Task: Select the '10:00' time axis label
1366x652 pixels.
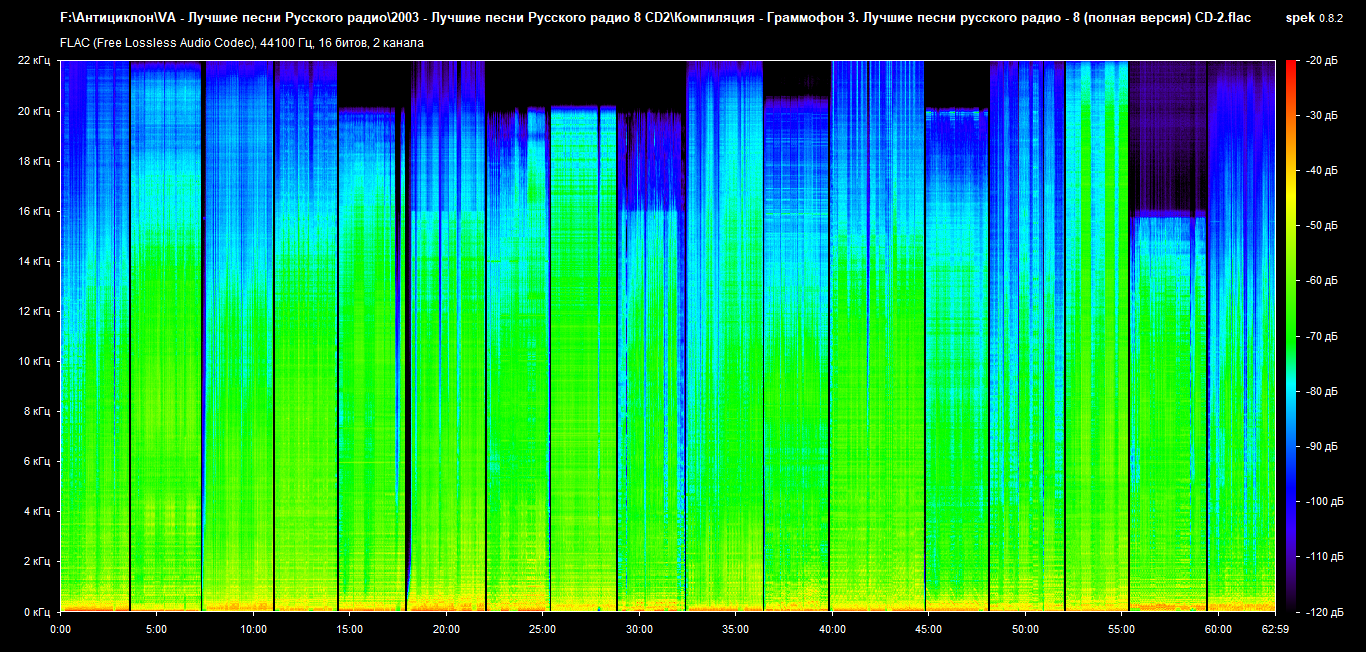Action: 253,629
